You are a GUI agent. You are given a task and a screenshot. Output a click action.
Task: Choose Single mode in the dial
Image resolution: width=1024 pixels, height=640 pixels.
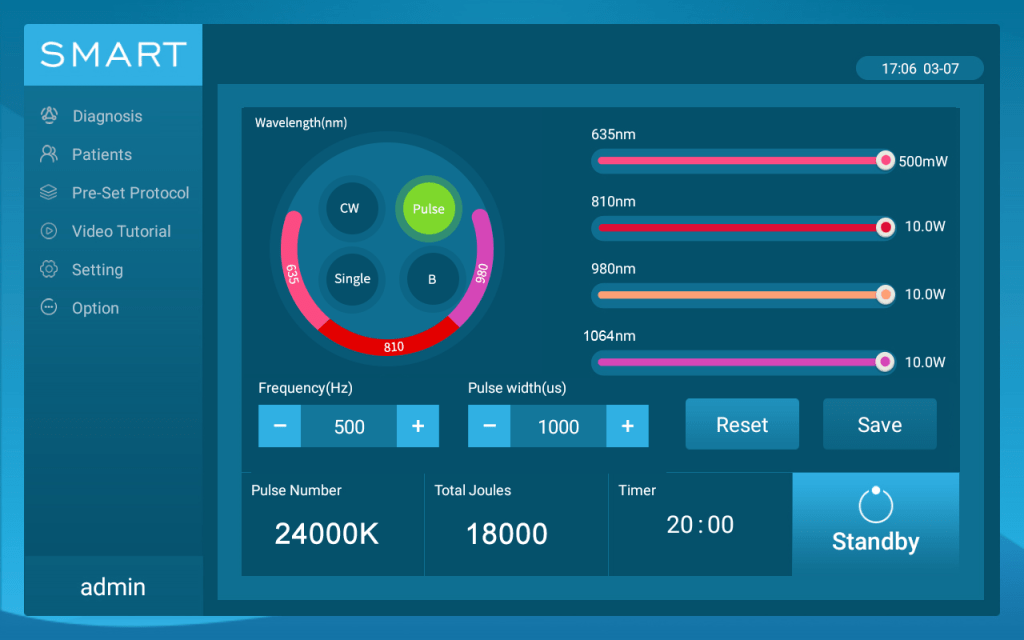[352, 279]
